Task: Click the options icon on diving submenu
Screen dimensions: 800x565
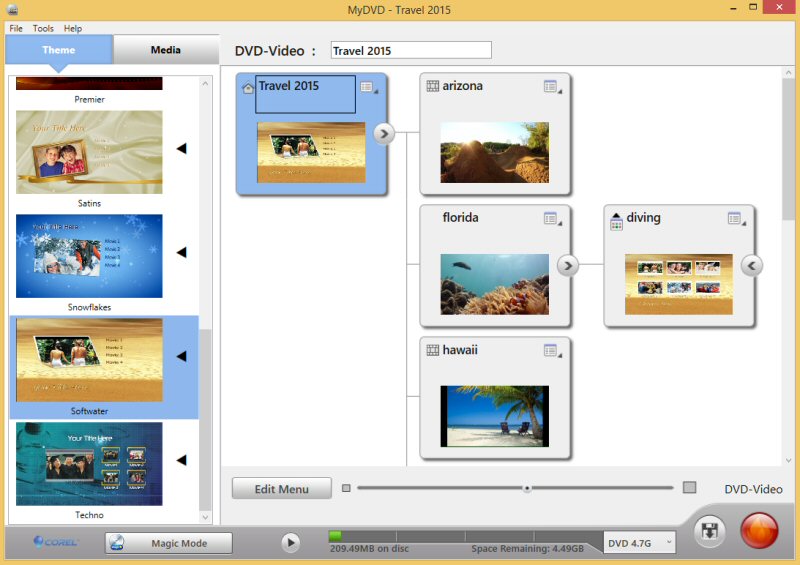Action: click(735, 218)
